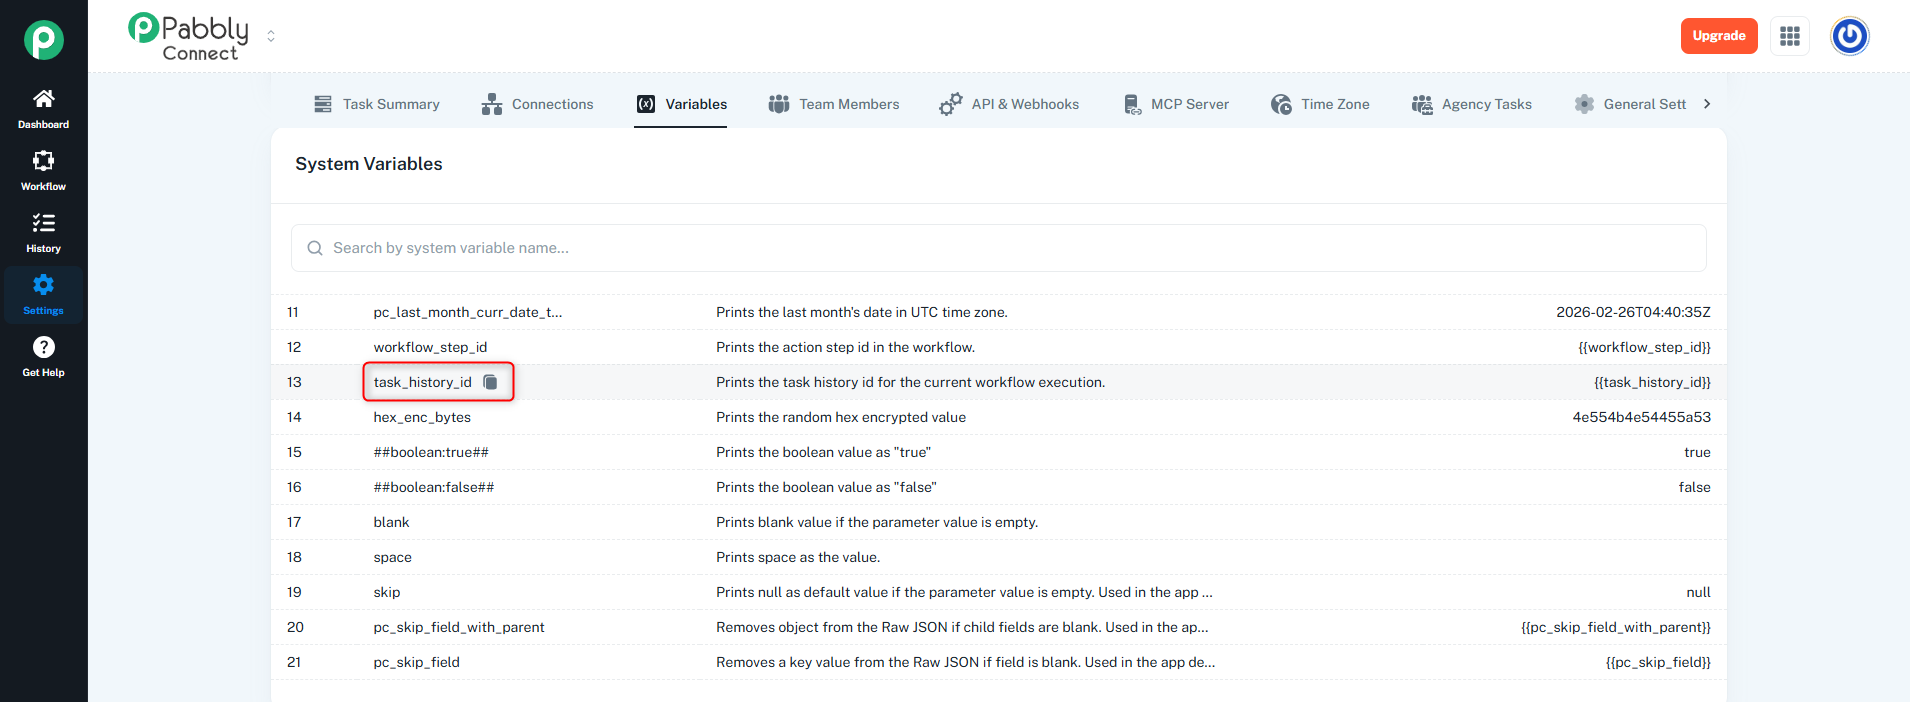Open the apps grid menu
Viewport: 1912px width, 702px height.
point(1789,36)
